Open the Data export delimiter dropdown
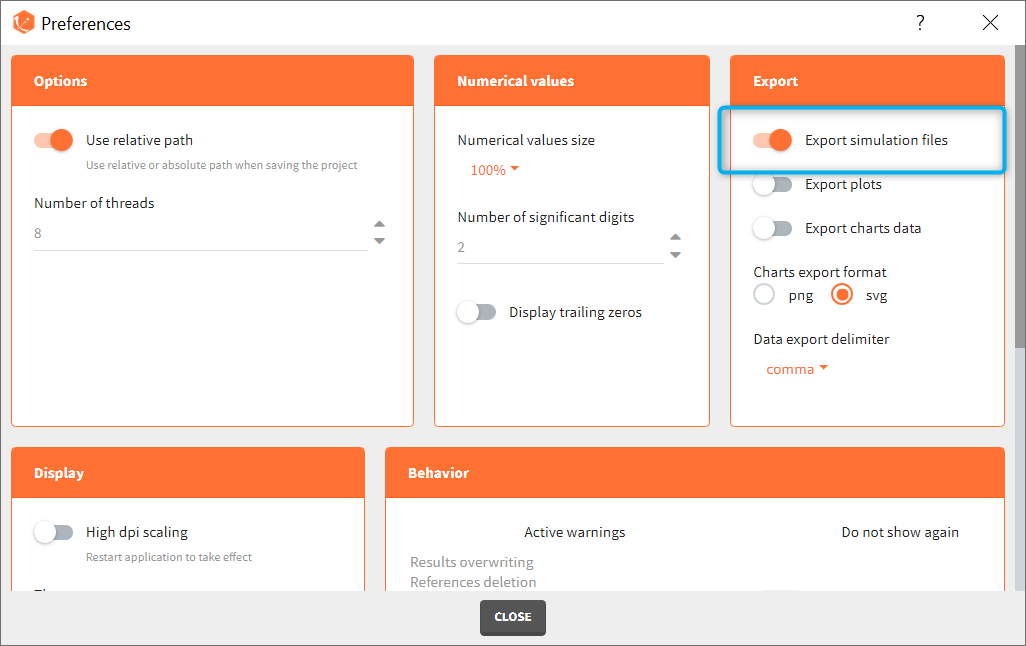The width and height of the screenshot is (1026, 646). 797,369
